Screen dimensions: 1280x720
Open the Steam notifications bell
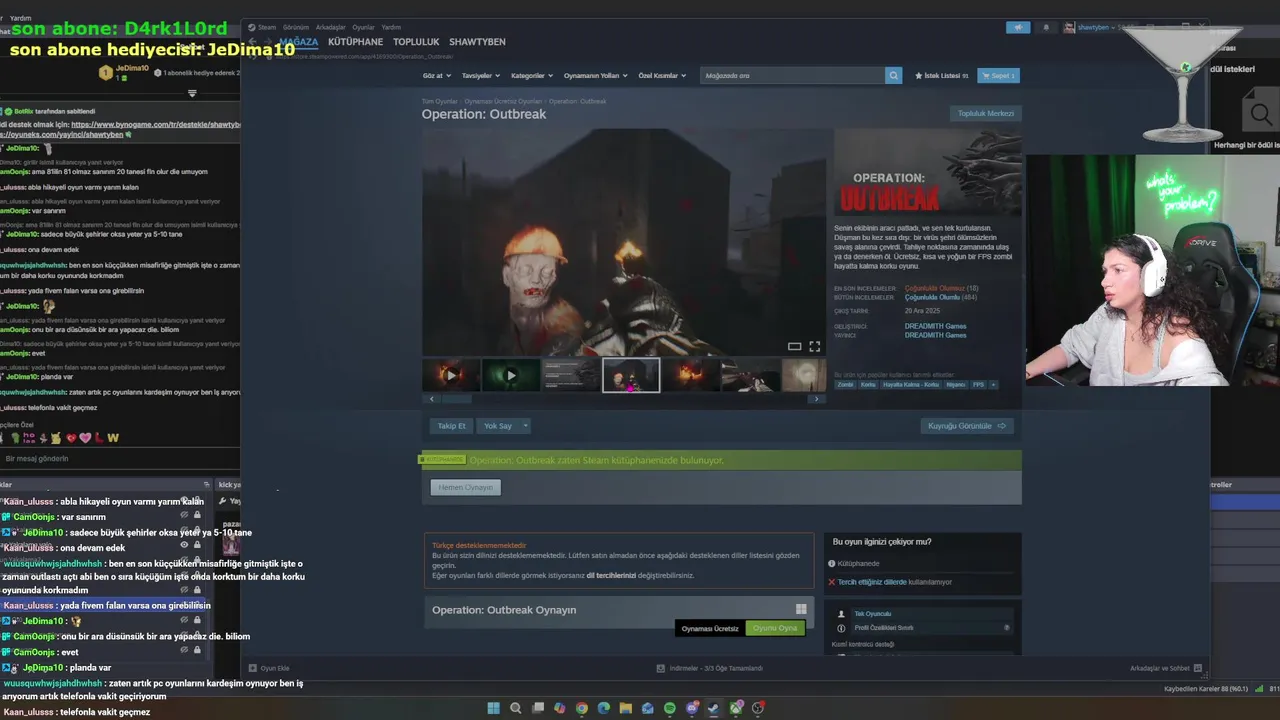click(x=1046, y=27)
